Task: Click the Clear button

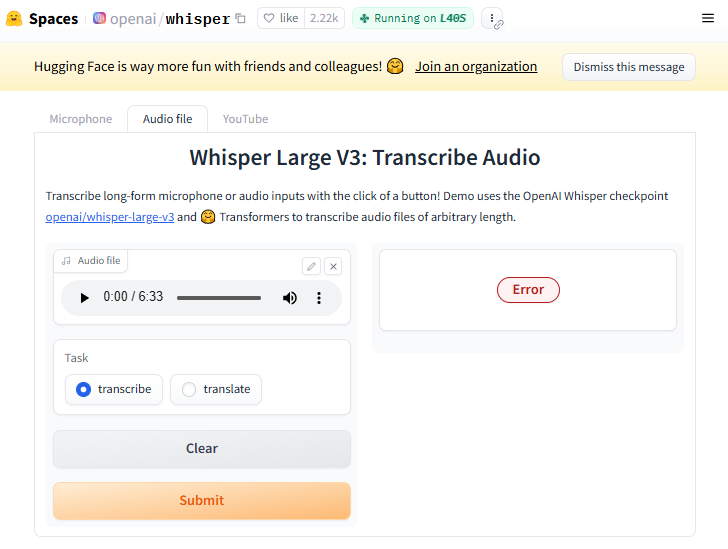Action: (x=202, y=449)
